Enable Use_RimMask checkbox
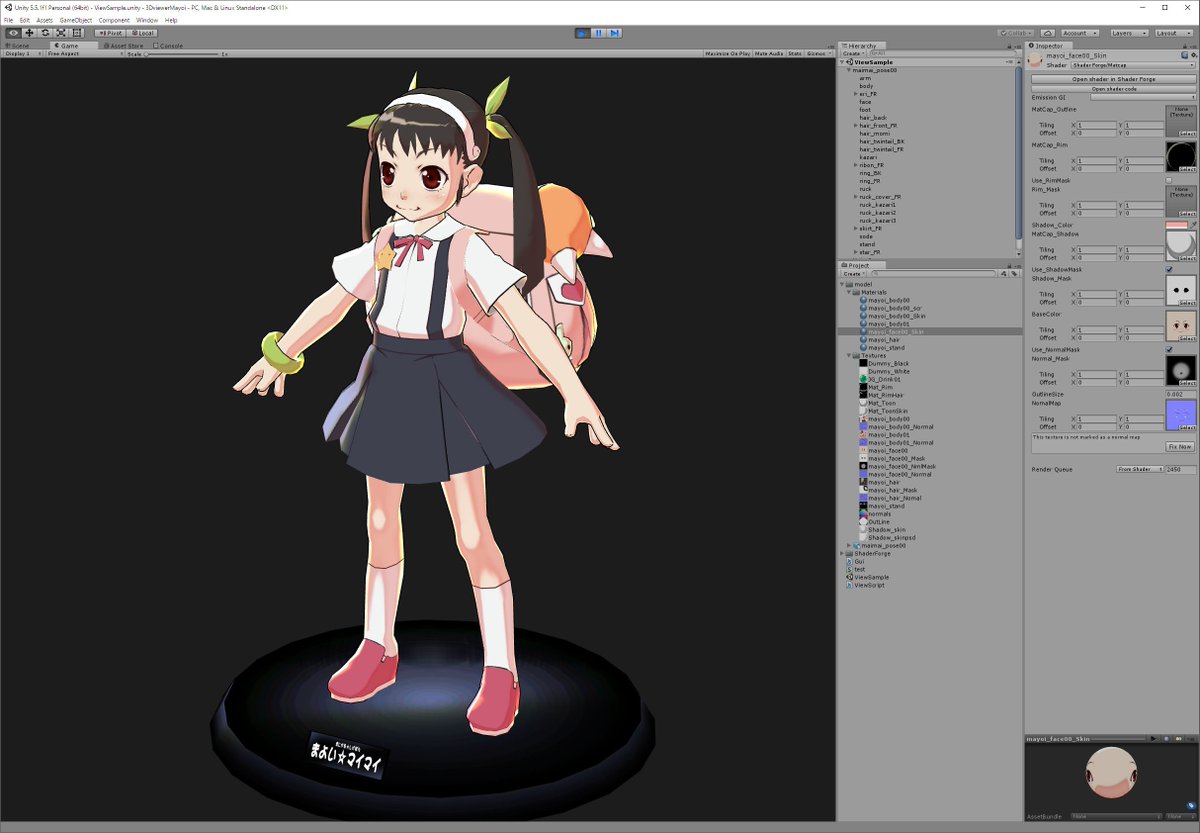1200x833 pixels. coord(1169,180)
